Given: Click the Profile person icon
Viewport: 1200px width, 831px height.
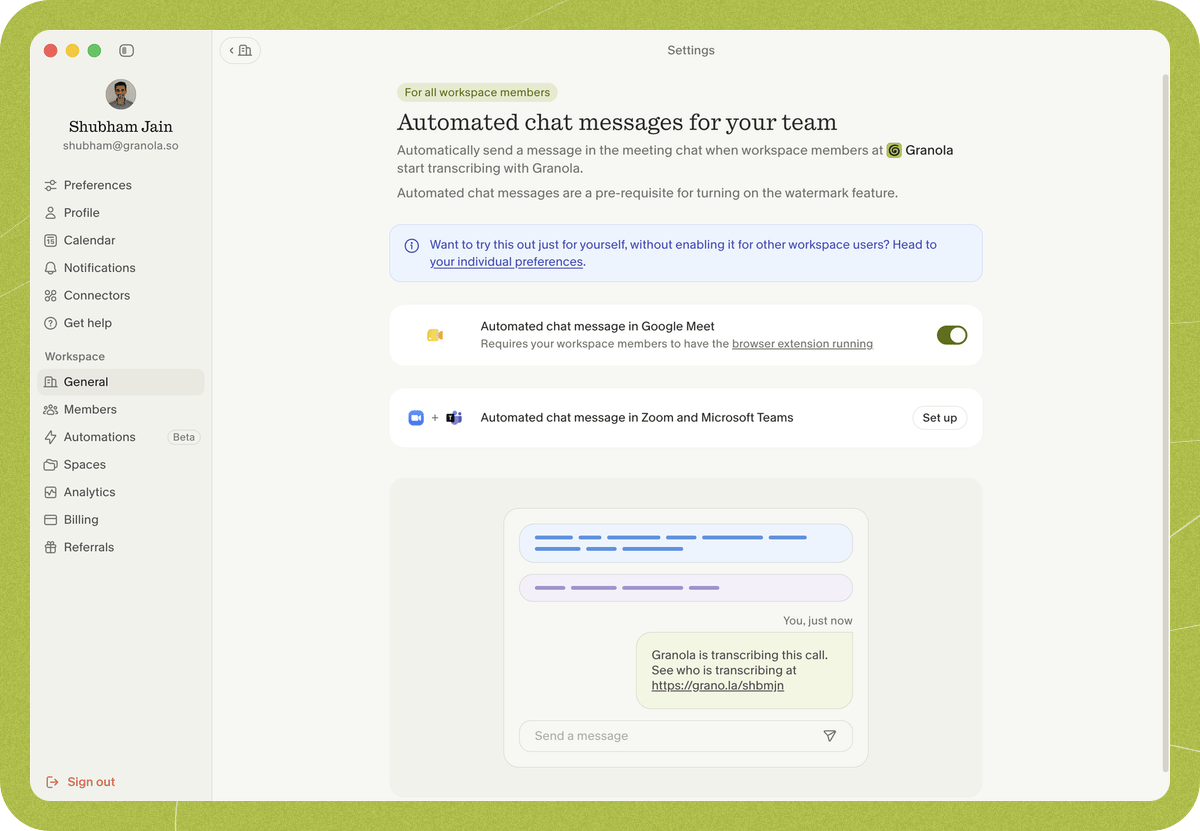Looking at the screenshot, I should pos(51,213).
